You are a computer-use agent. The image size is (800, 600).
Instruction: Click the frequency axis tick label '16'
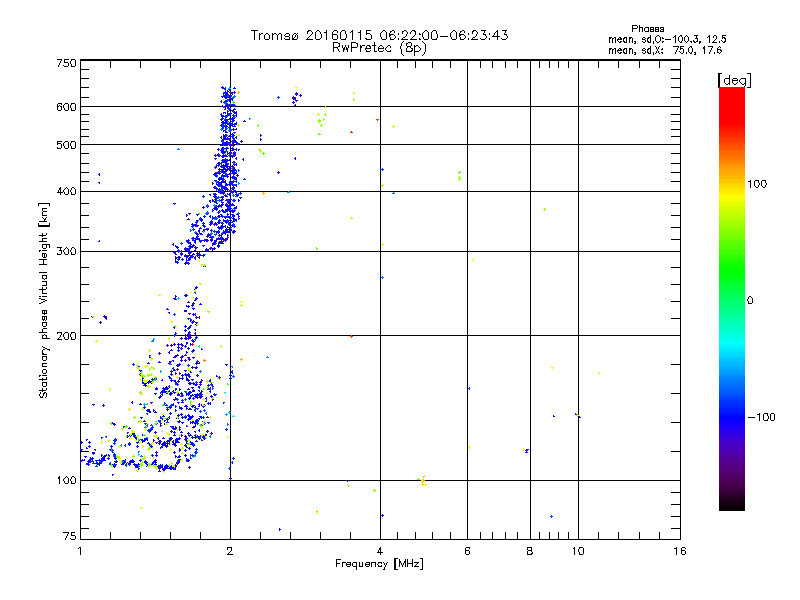pos(680,551)
